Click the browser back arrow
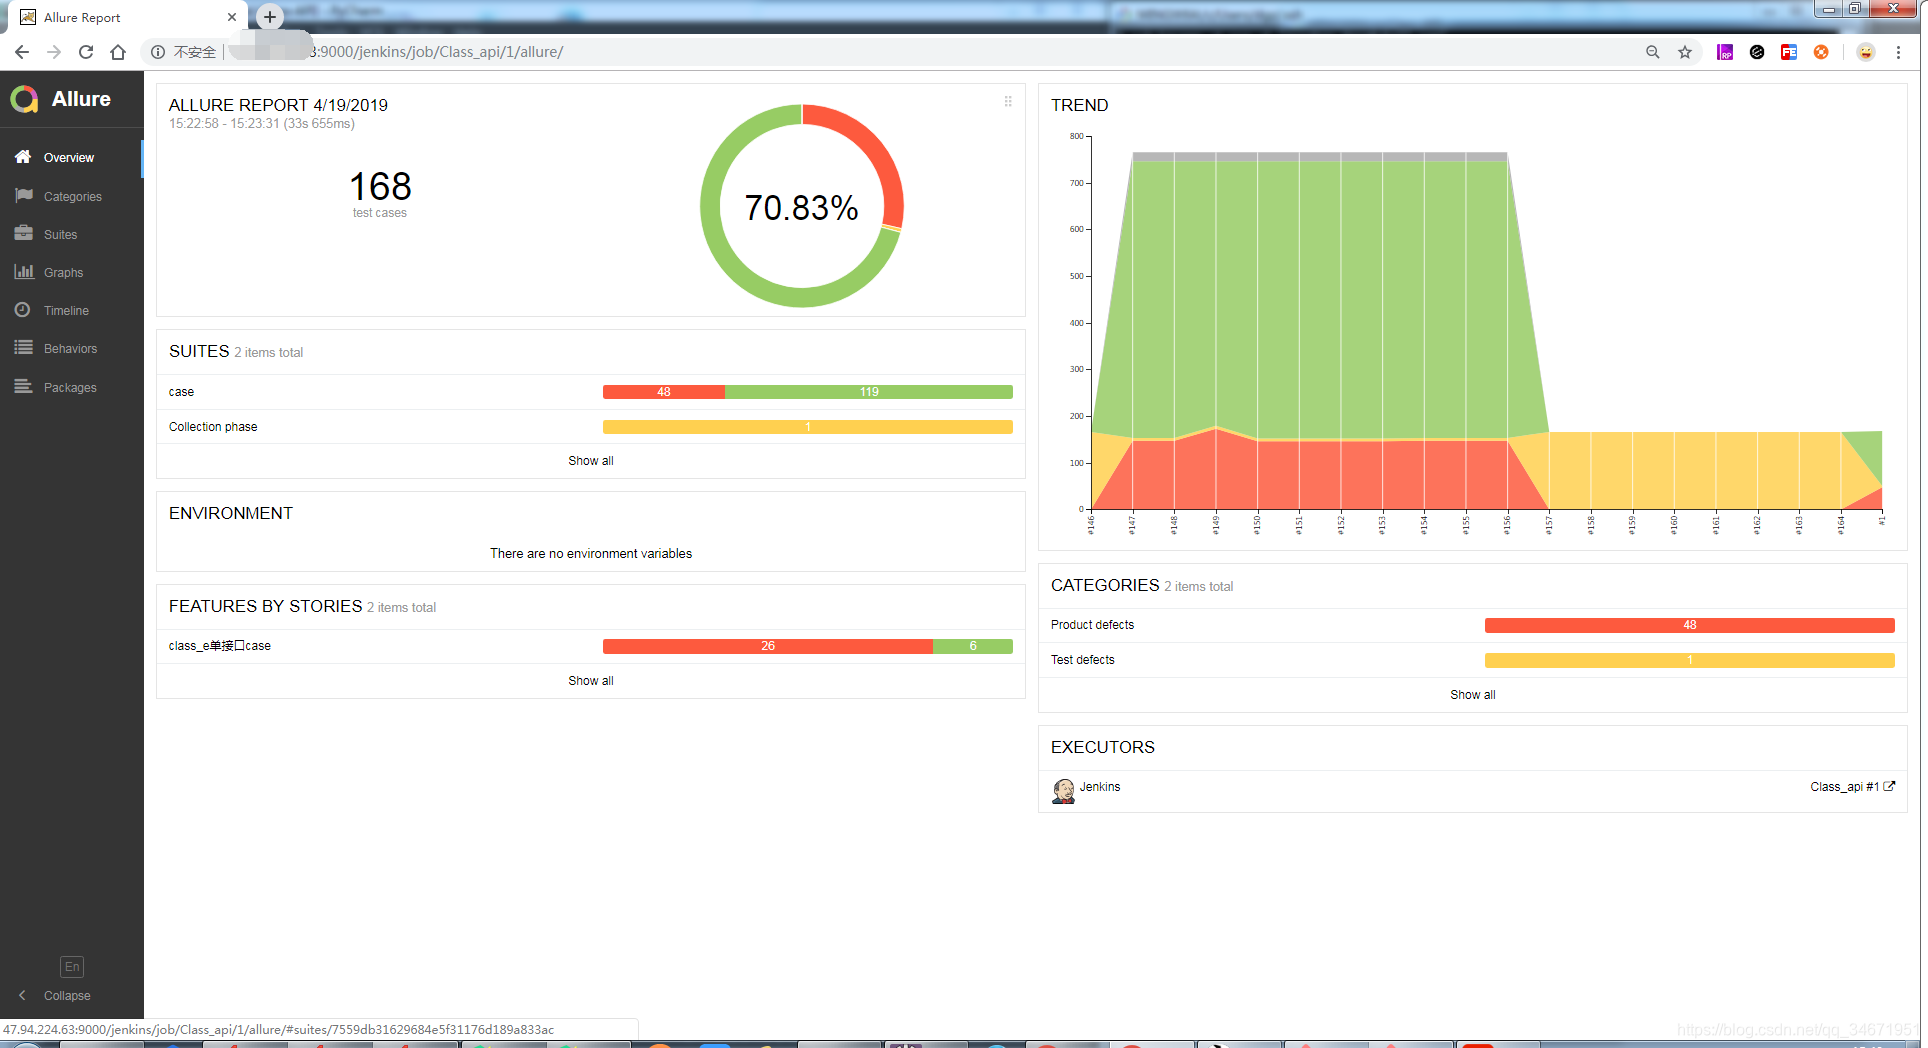1928x1048 pixels. (22, 52)
